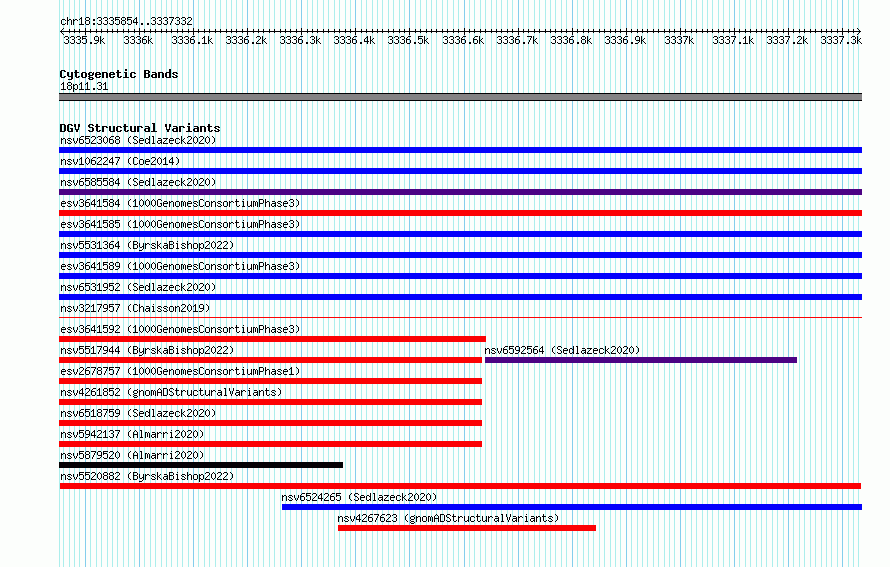Click the 3336.8k ruler tick label

(571, 40)
